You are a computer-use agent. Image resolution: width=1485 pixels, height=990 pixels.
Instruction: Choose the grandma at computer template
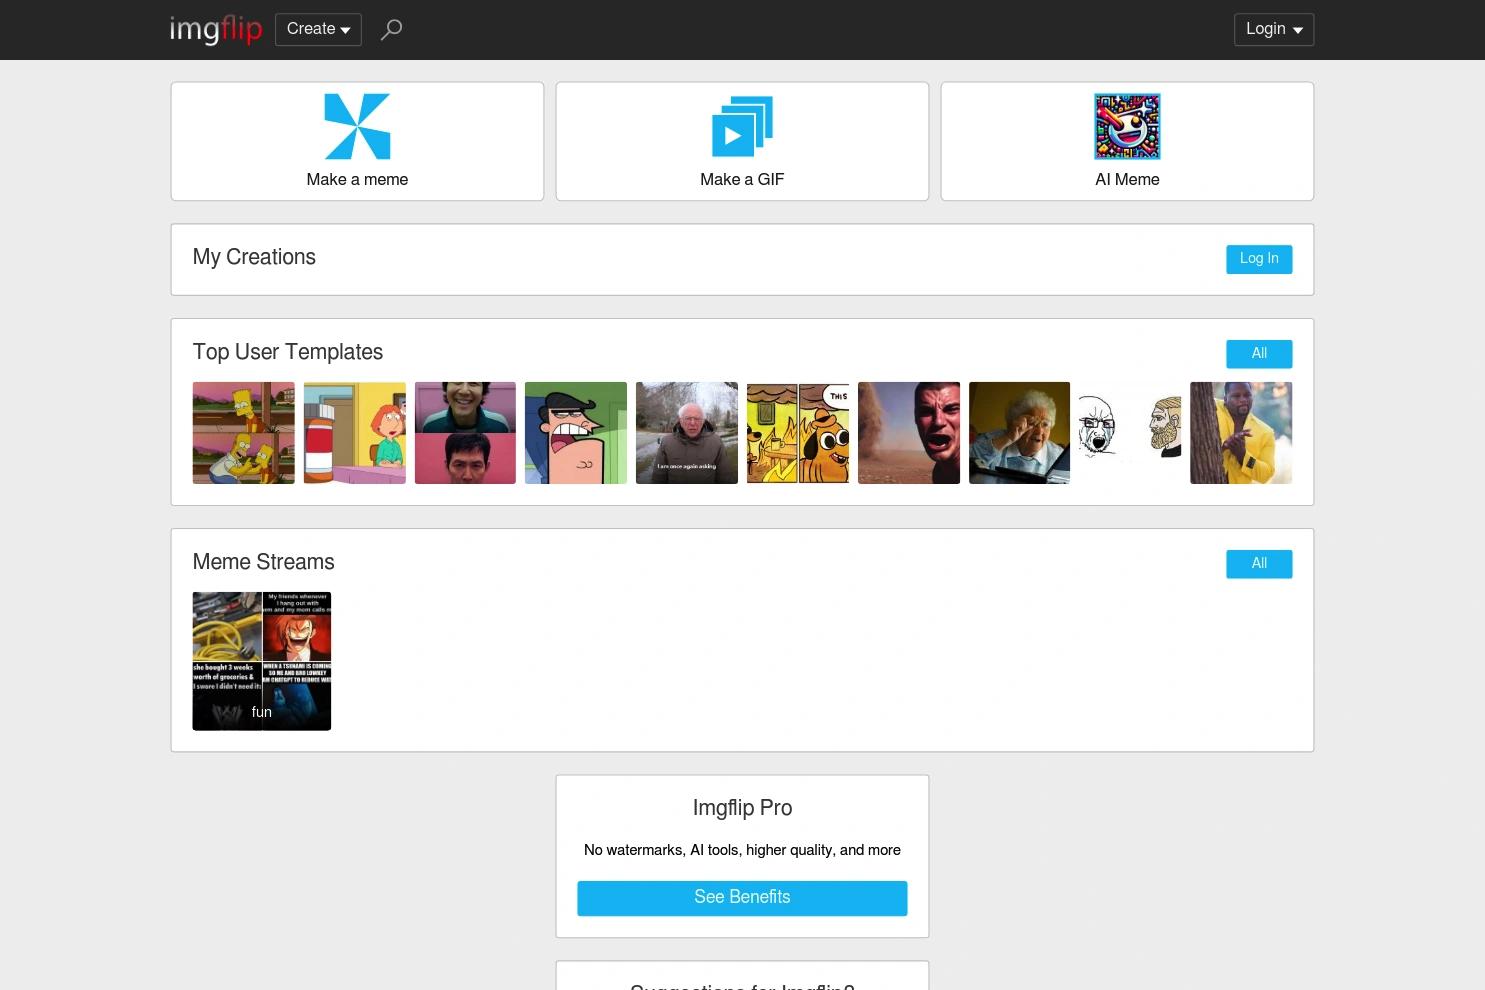click(1019, 433)
